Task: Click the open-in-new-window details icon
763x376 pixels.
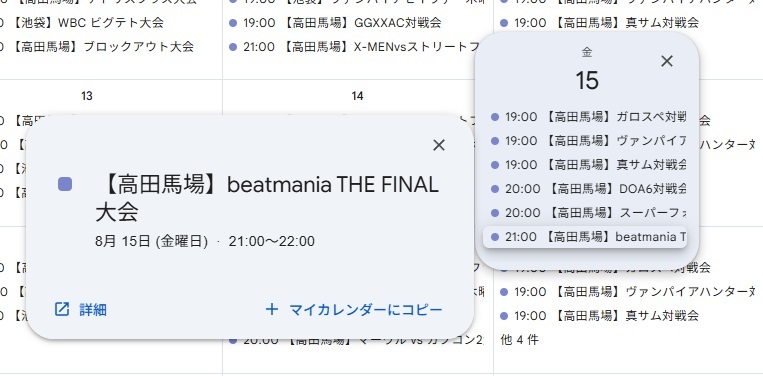Action: pos(62,309)
